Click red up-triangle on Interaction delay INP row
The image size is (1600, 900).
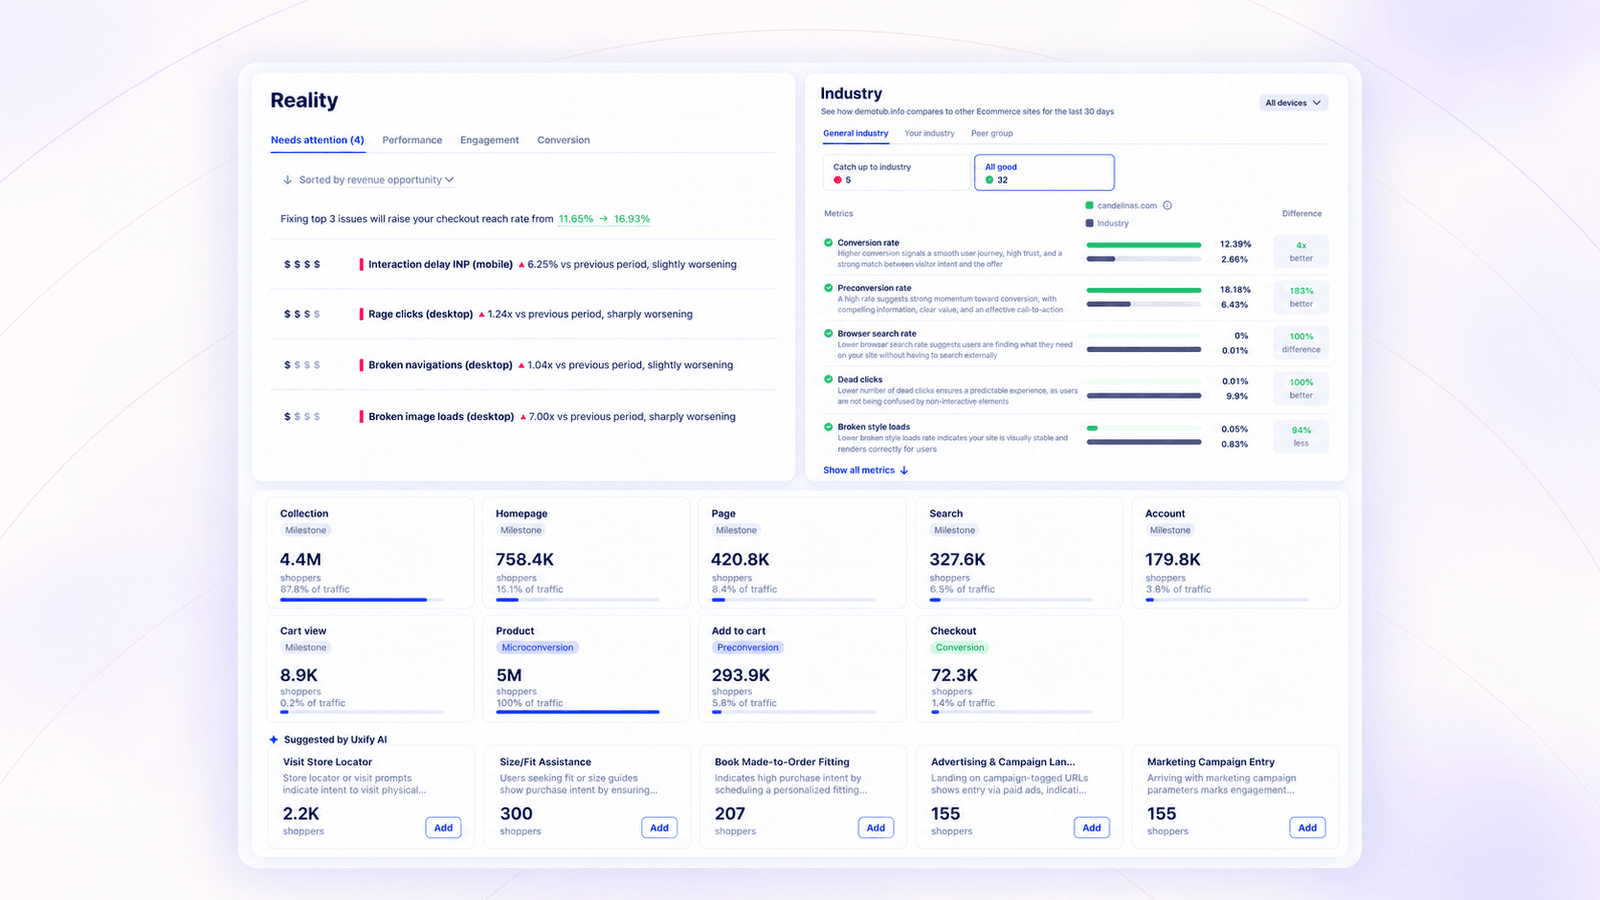(522, 265)
